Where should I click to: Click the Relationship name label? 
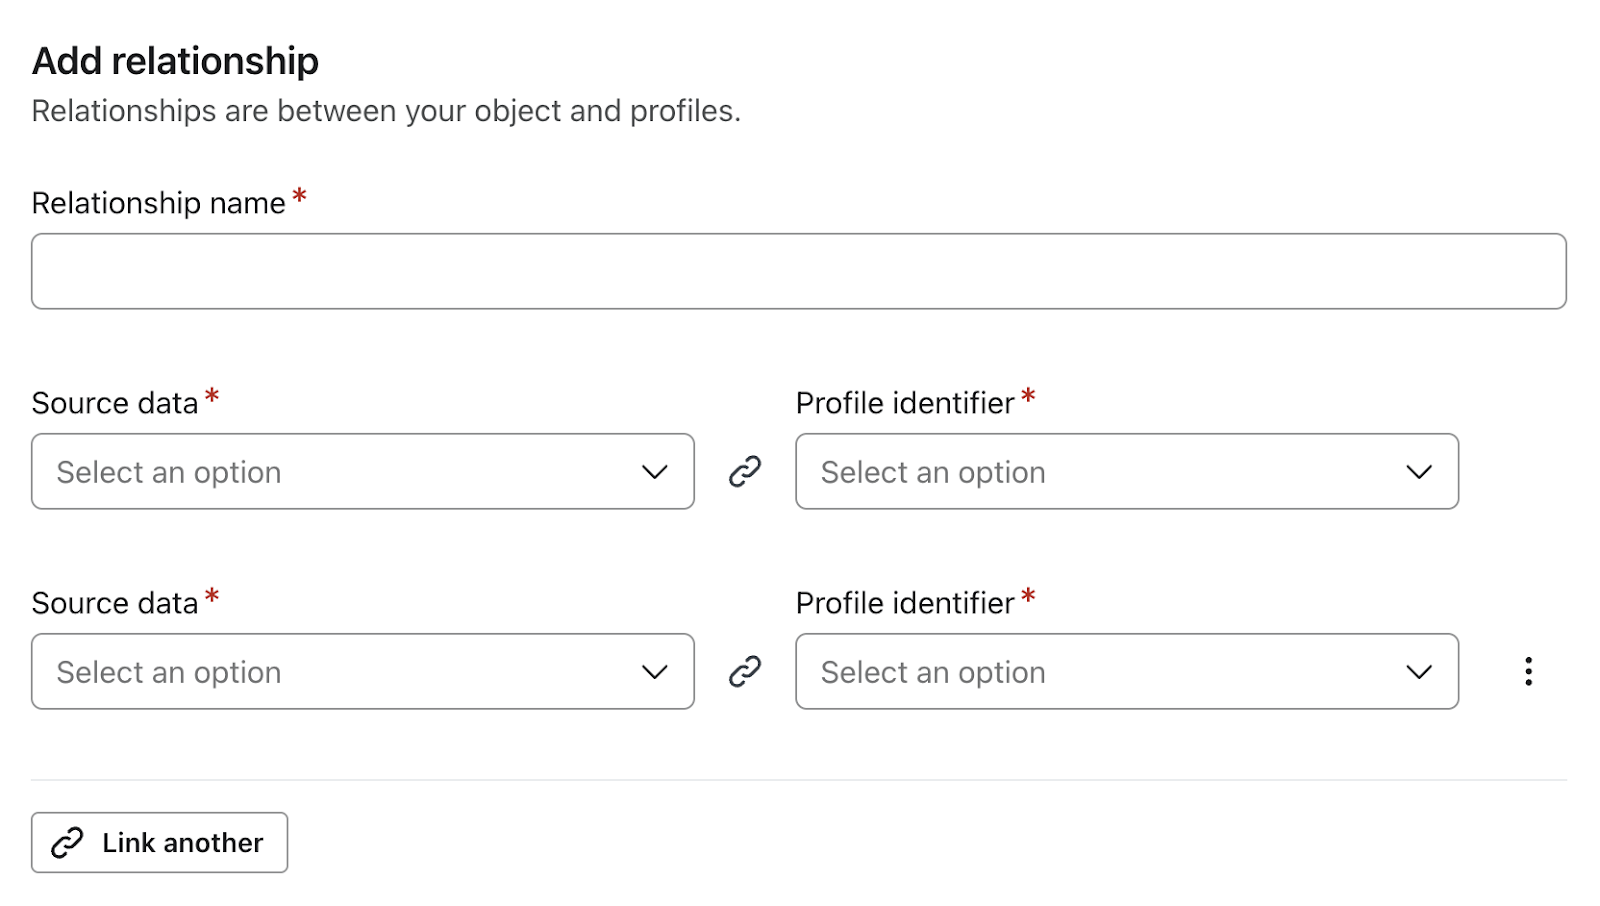158,203
